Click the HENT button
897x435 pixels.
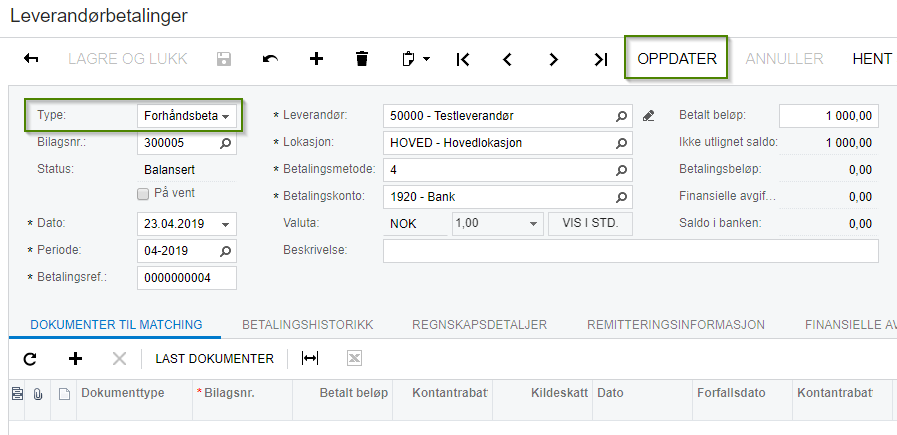coord(872,58)
